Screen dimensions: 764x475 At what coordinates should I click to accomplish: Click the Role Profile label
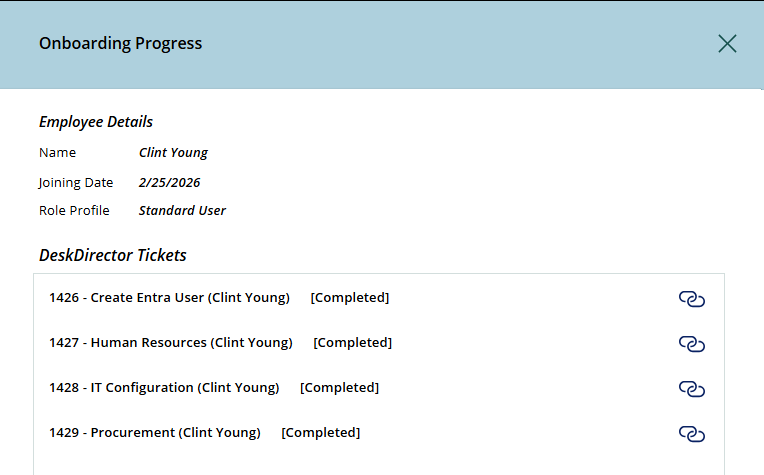74,211
